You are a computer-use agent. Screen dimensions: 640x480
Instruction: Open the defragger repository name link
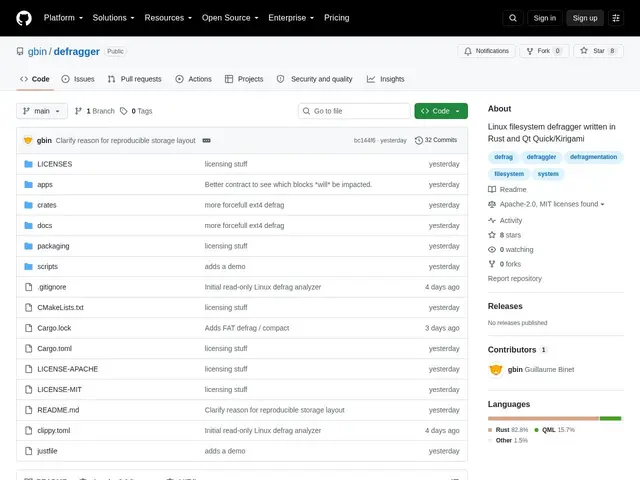point(76,52)
